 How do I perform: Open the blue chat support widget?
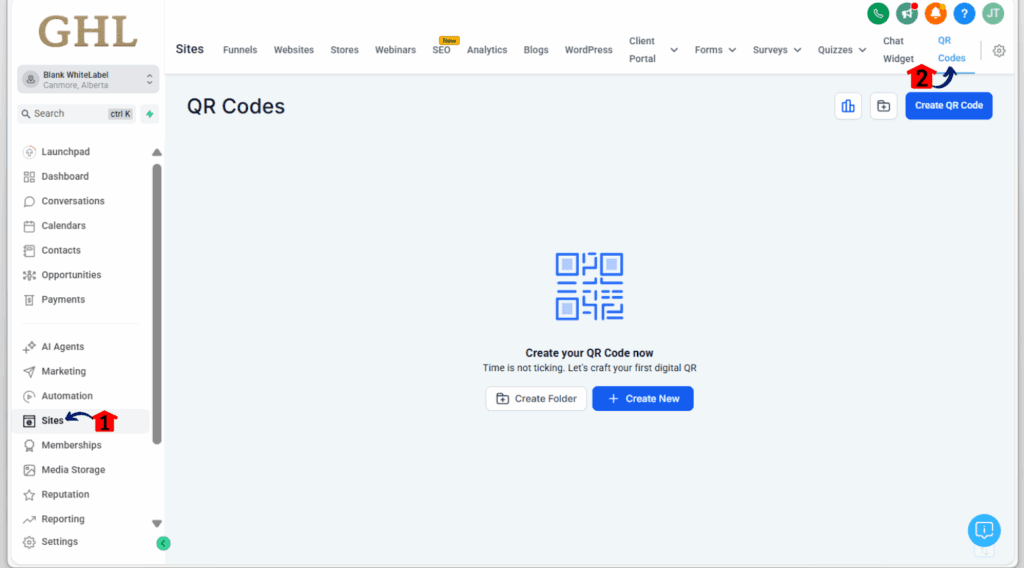click(984, 530)
